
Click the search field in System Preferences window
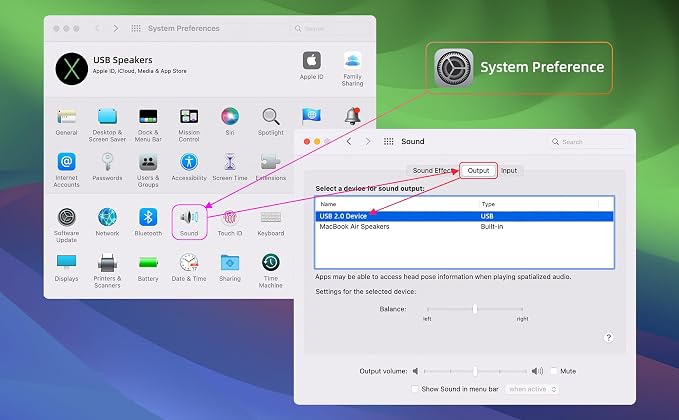(329, 29)
